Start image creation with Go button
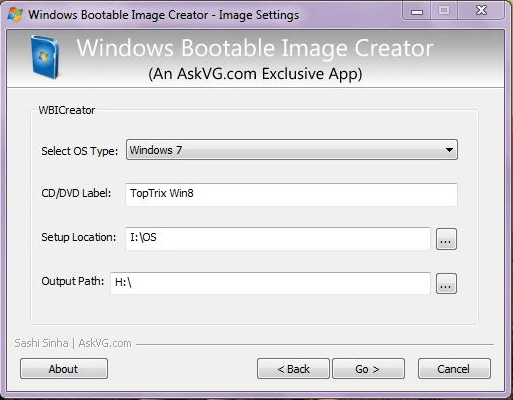Screen dimensions: 513x400 (368, 369)
